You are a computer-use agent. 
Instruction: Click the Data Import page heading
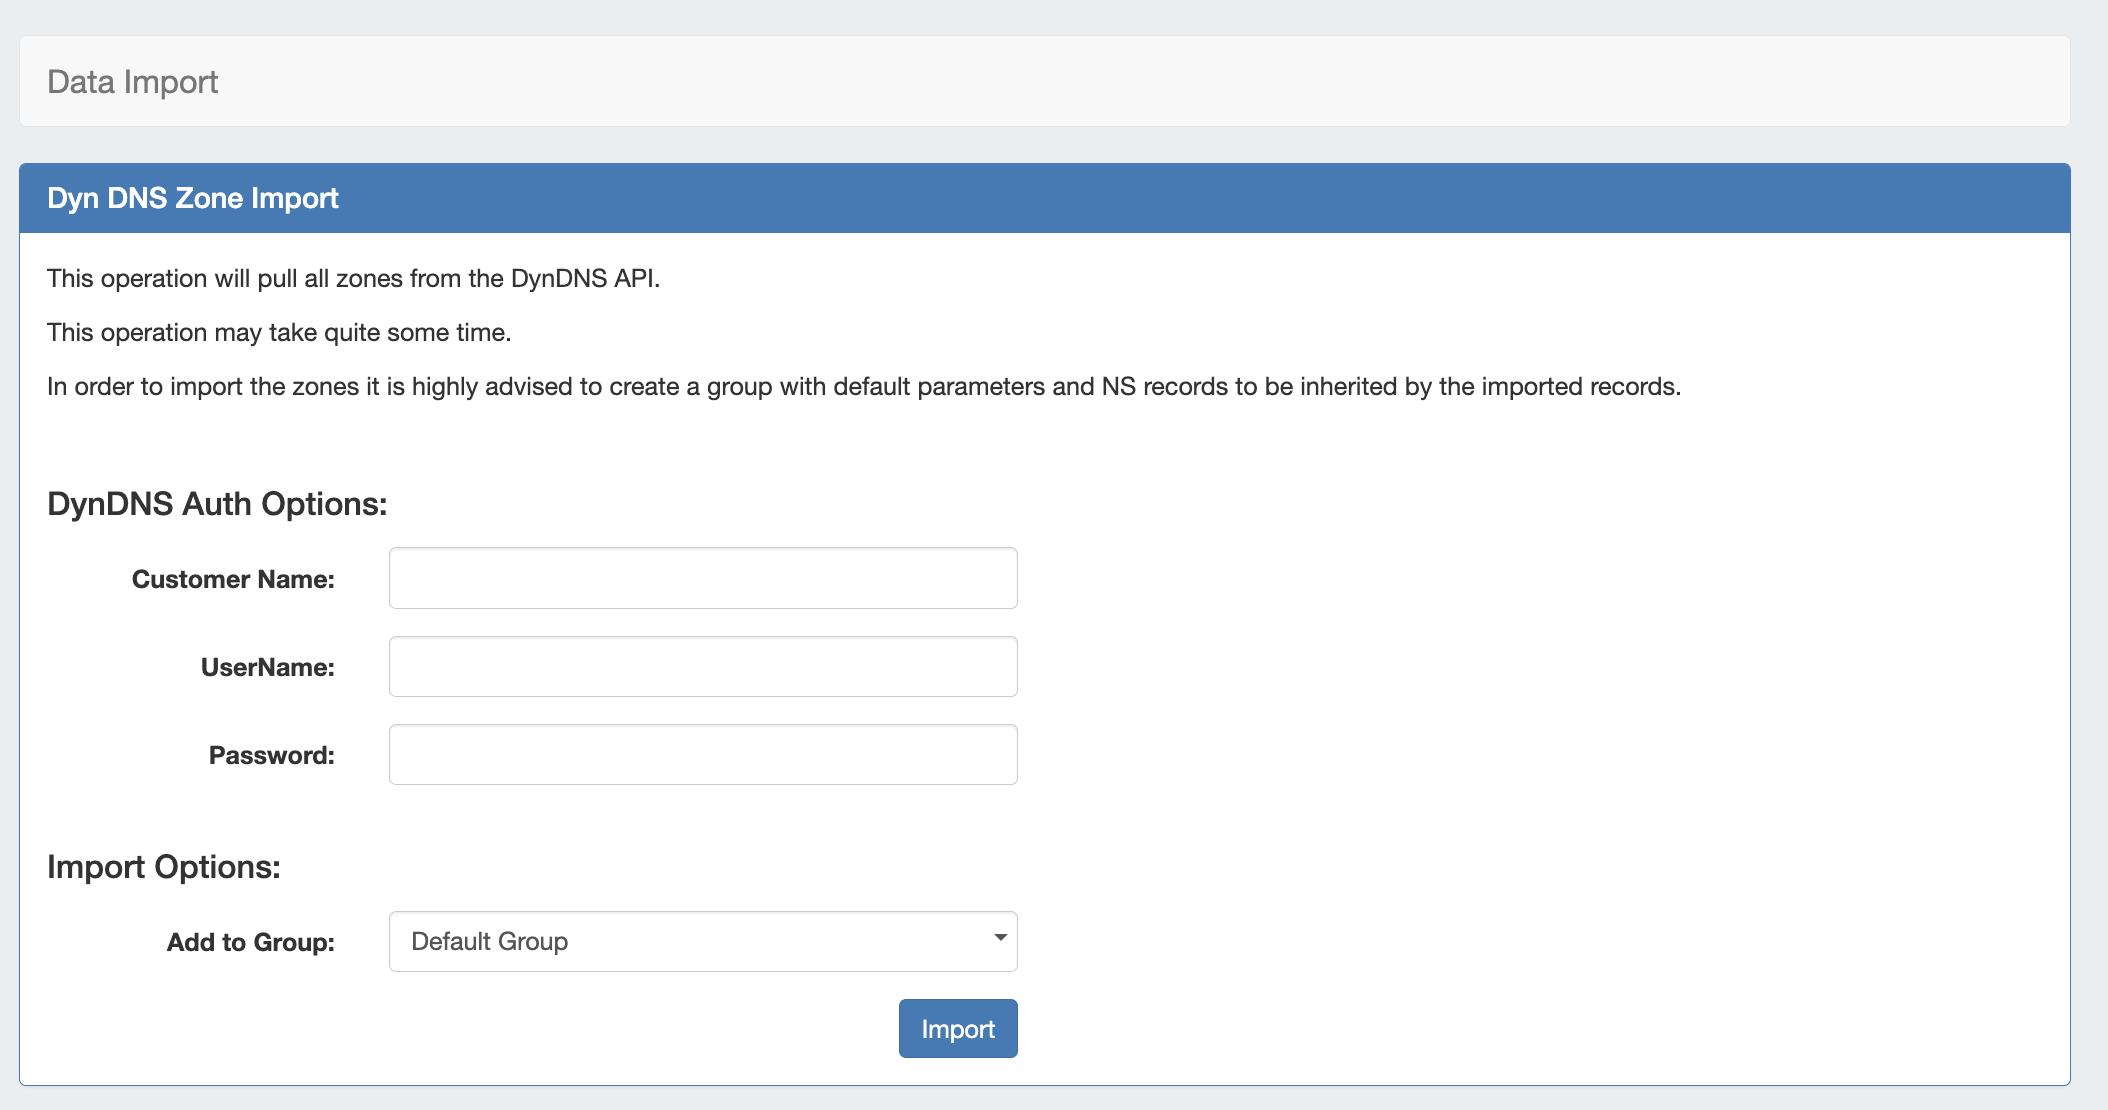(x=132, y=82)
